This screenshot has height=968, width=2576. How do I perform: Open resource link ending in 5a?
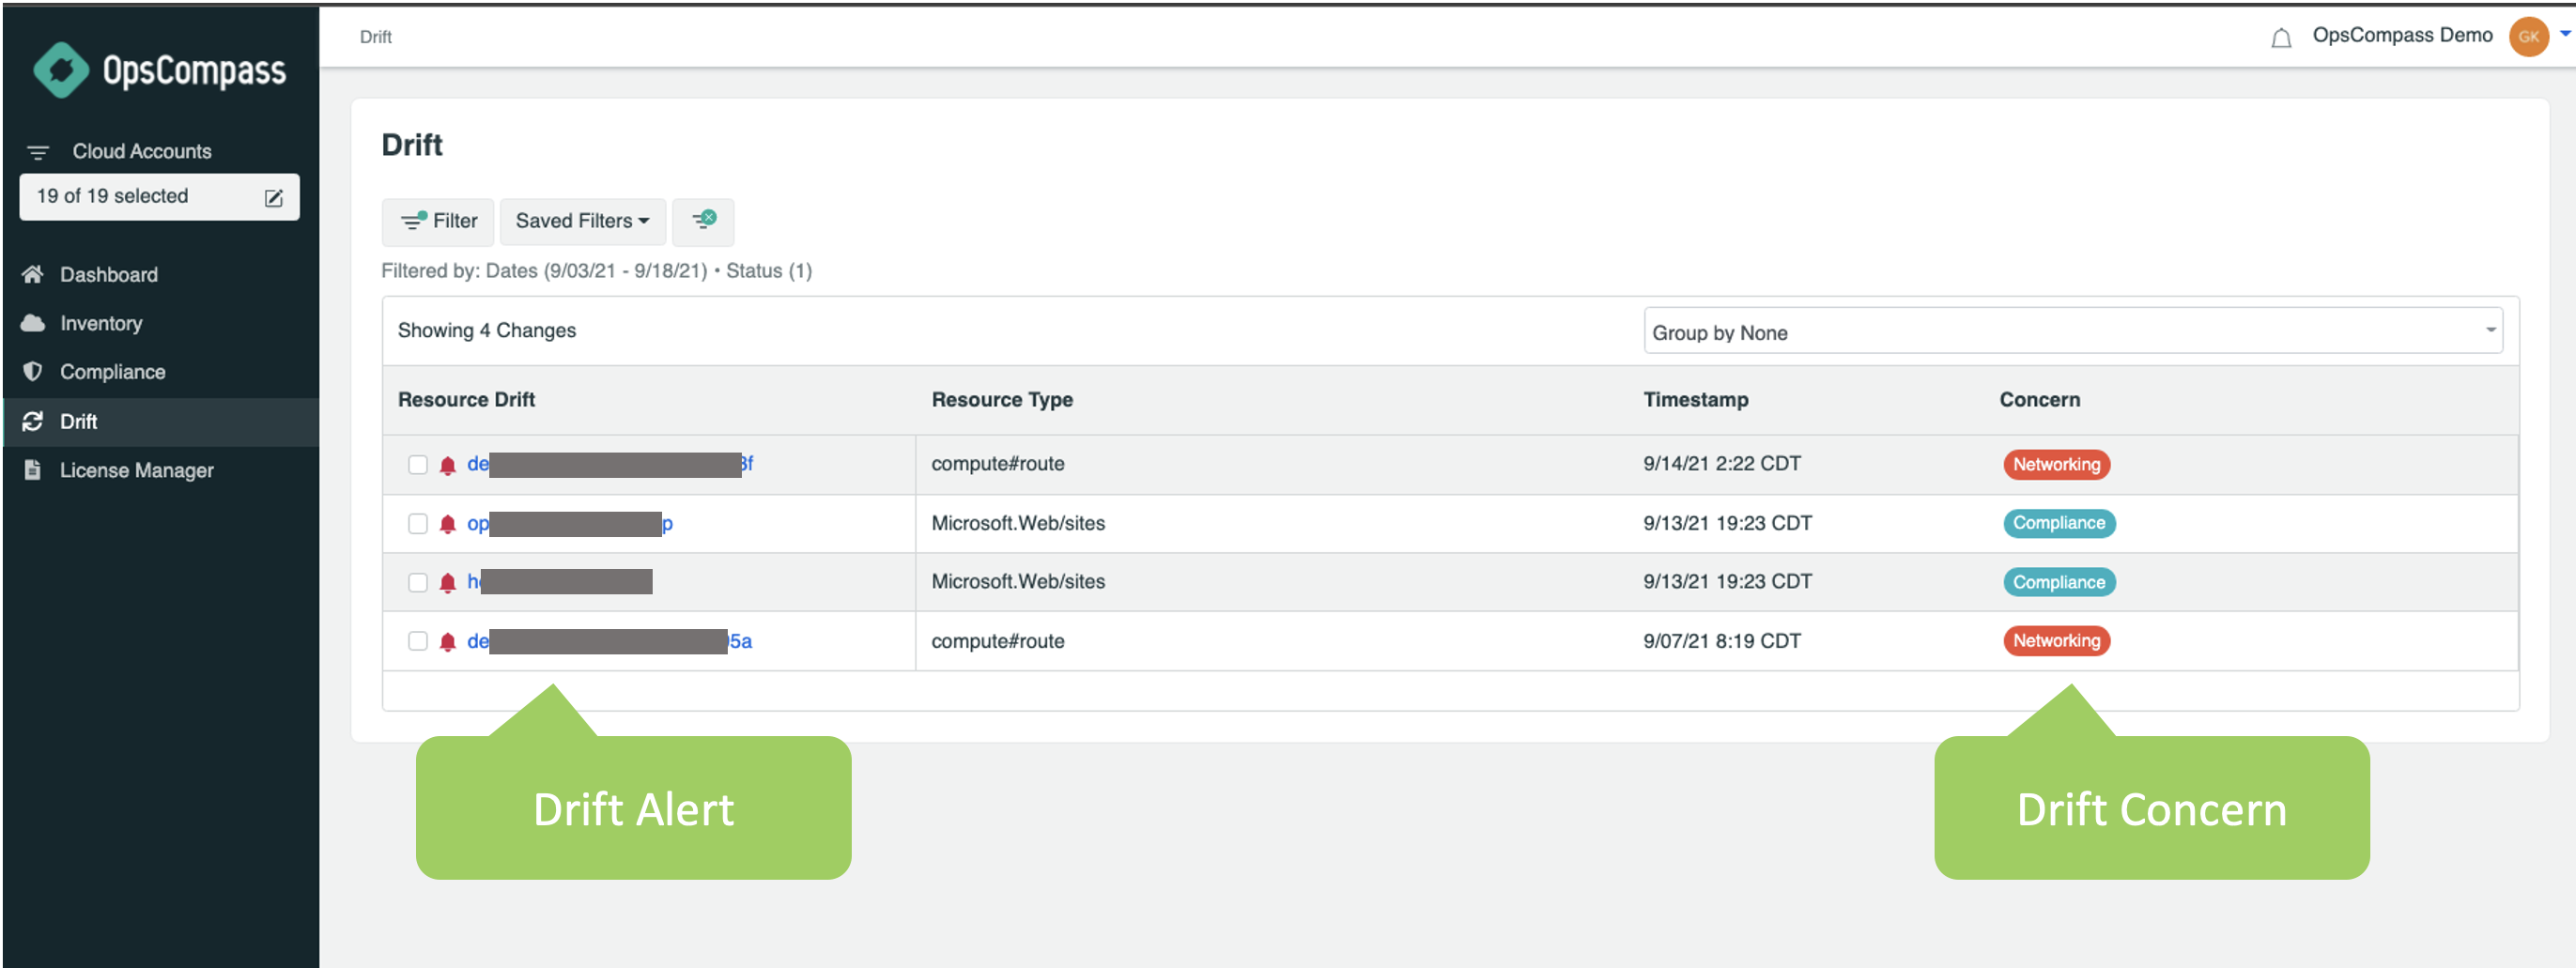coord(740,641)
